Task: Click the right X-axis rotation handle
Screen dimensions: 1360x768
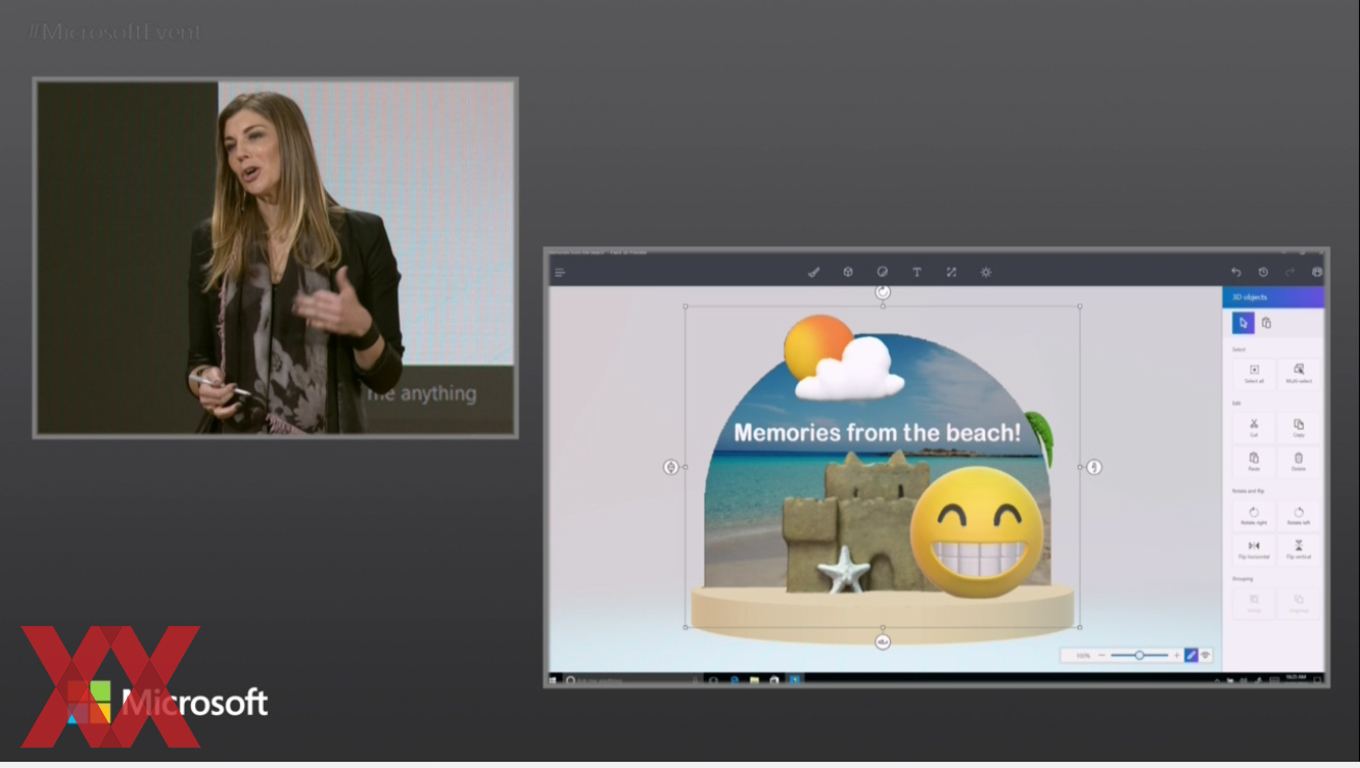Action: pyautogui.click(x=1094, y=467)
